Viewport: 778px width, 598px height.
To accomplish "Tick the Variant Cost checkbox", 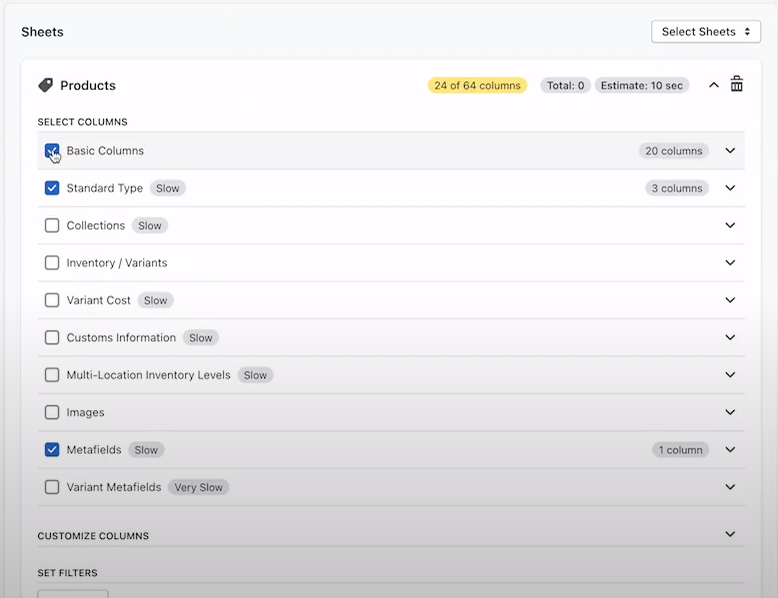I will coord(52,300).
